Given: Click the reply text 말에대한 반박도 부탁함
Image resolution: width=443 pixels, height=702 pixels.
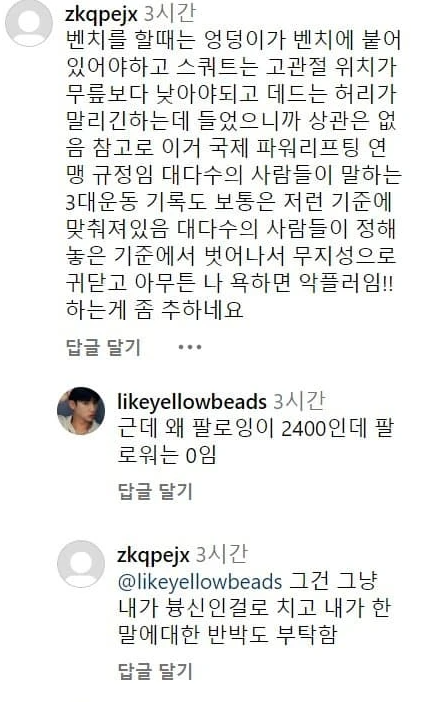Looking at the screenshot, I should coord(227,634).
